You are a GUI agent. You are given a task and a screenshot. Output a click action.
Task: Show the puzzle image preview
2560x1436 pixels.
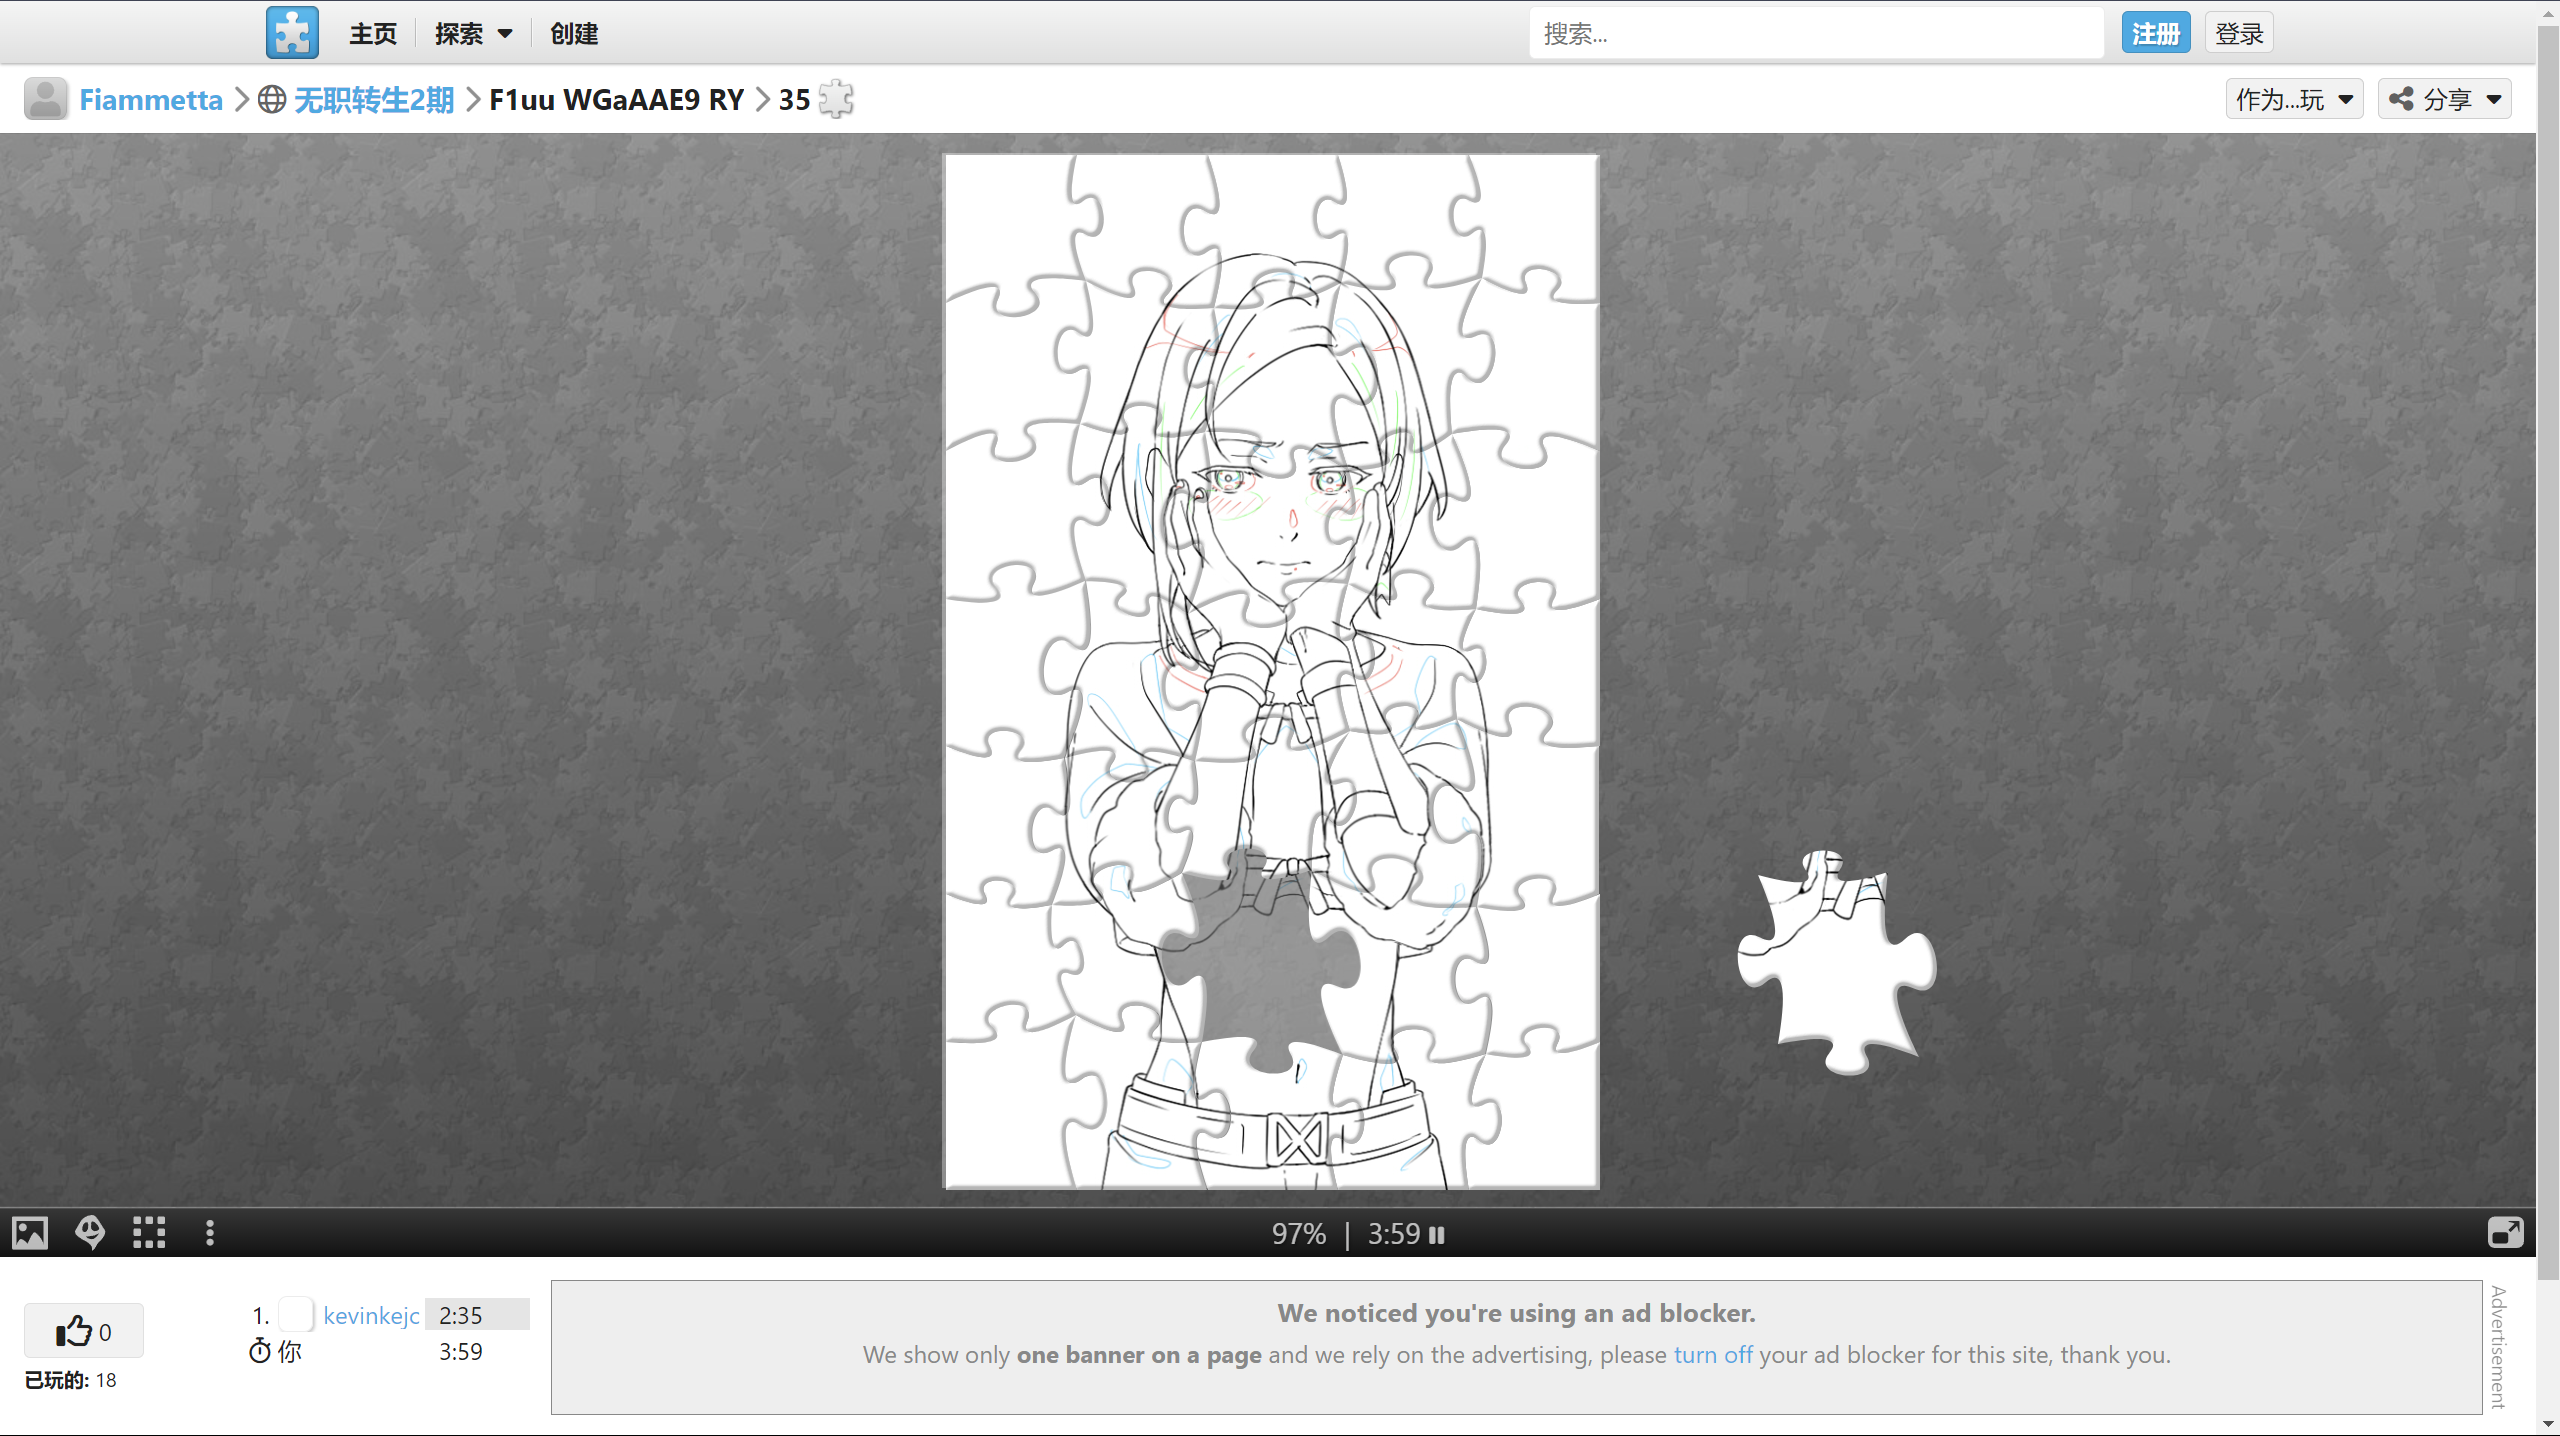(30, 1232)
